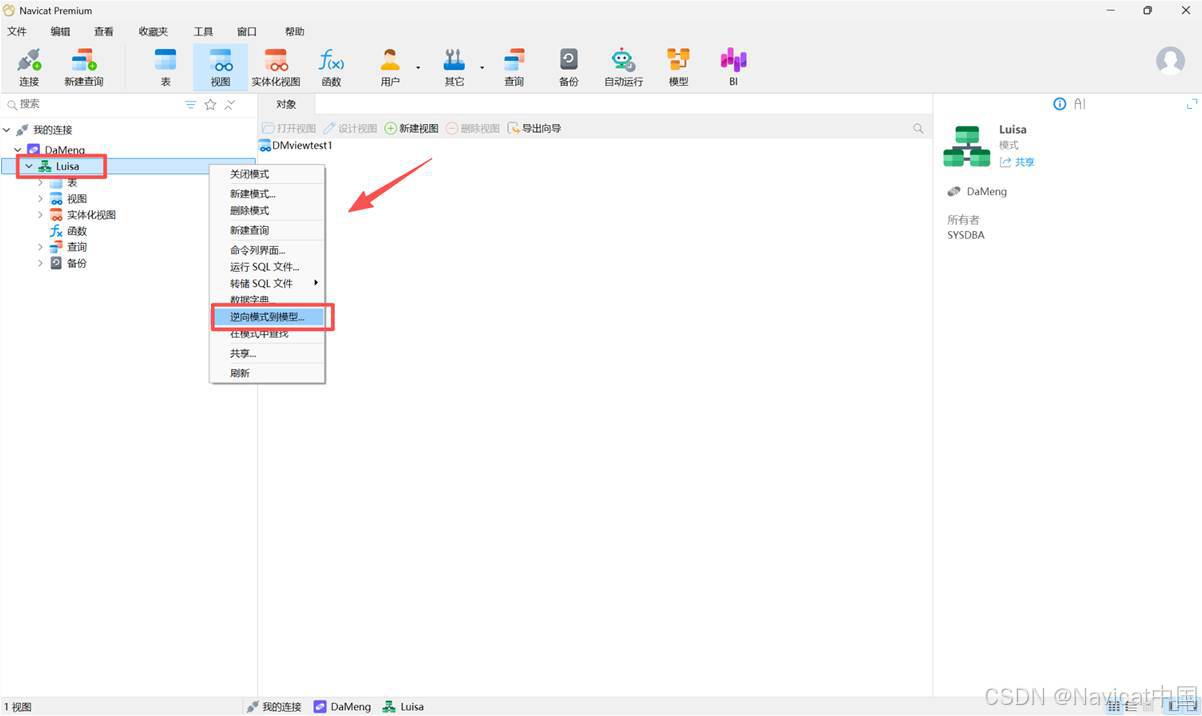
Task: Click the 其它 tools toolbar icon
Action: tap(454, 66)
